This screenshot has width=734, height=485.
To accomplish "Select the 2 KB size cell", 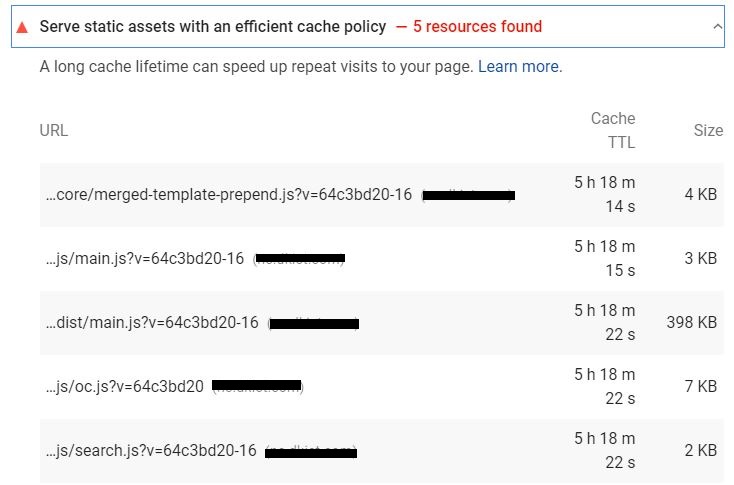I will (701, 450).
